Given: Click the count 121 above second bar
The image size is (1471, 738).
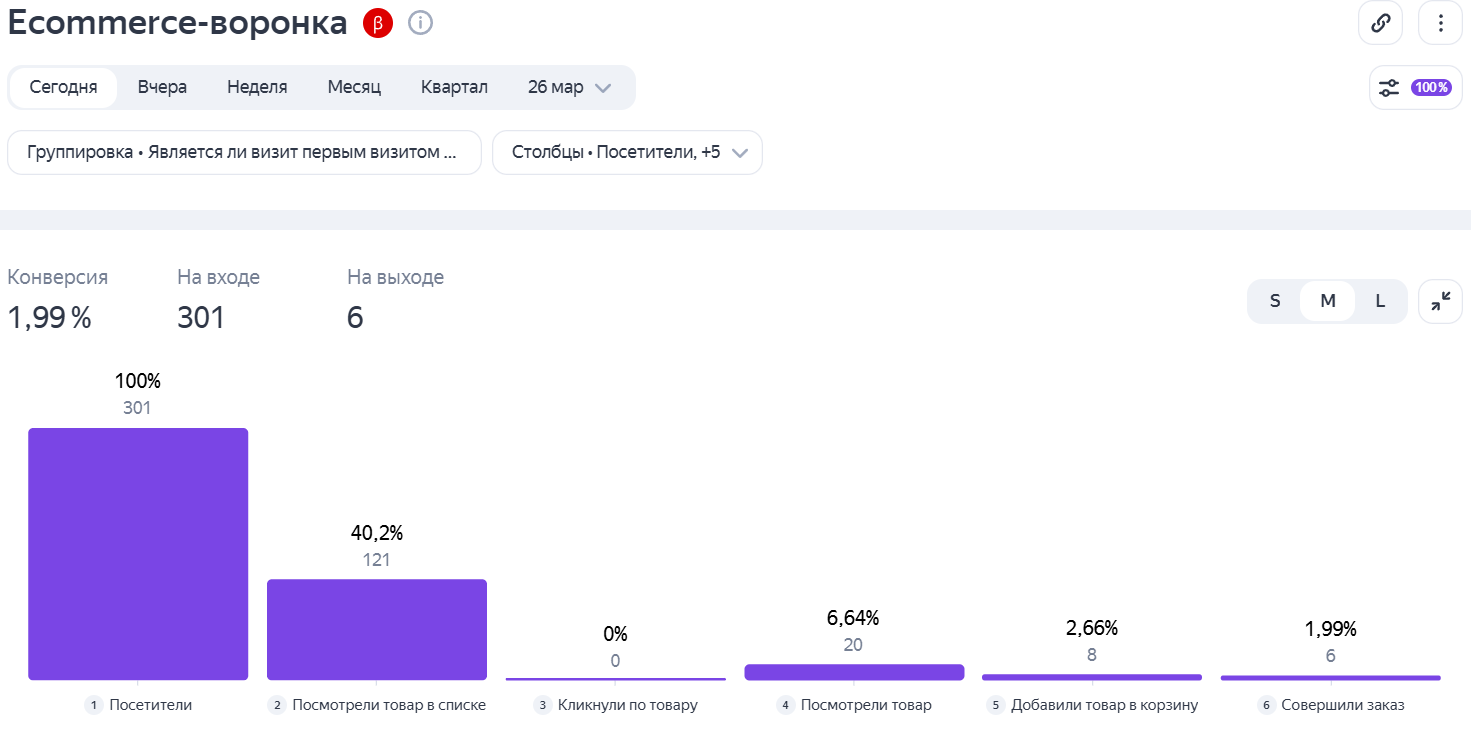Looking at the screenshot, I should pyautogui.click(x=376, y=560).
